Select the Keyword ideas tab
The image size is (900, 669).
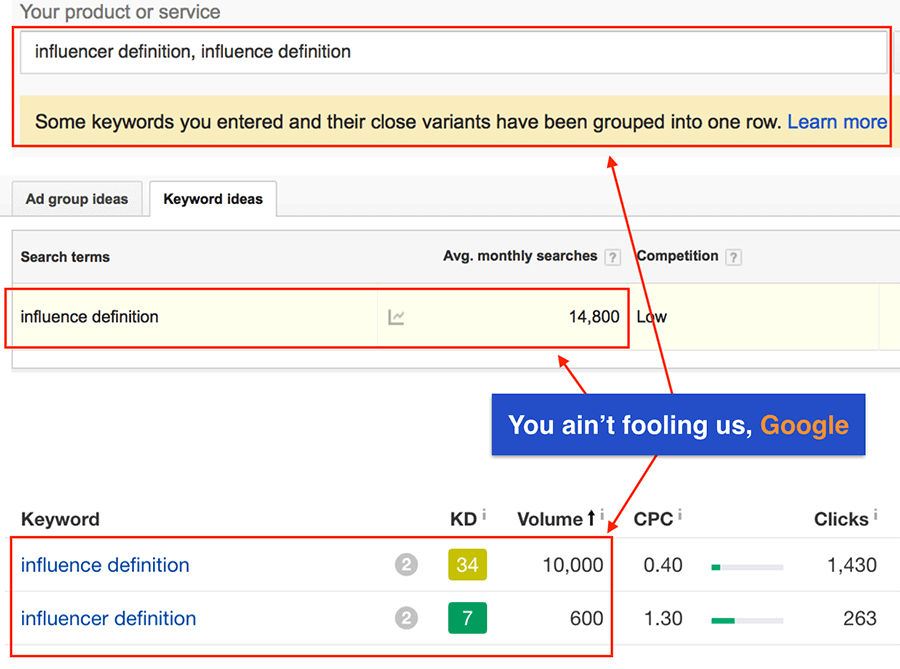click(213, 199)
